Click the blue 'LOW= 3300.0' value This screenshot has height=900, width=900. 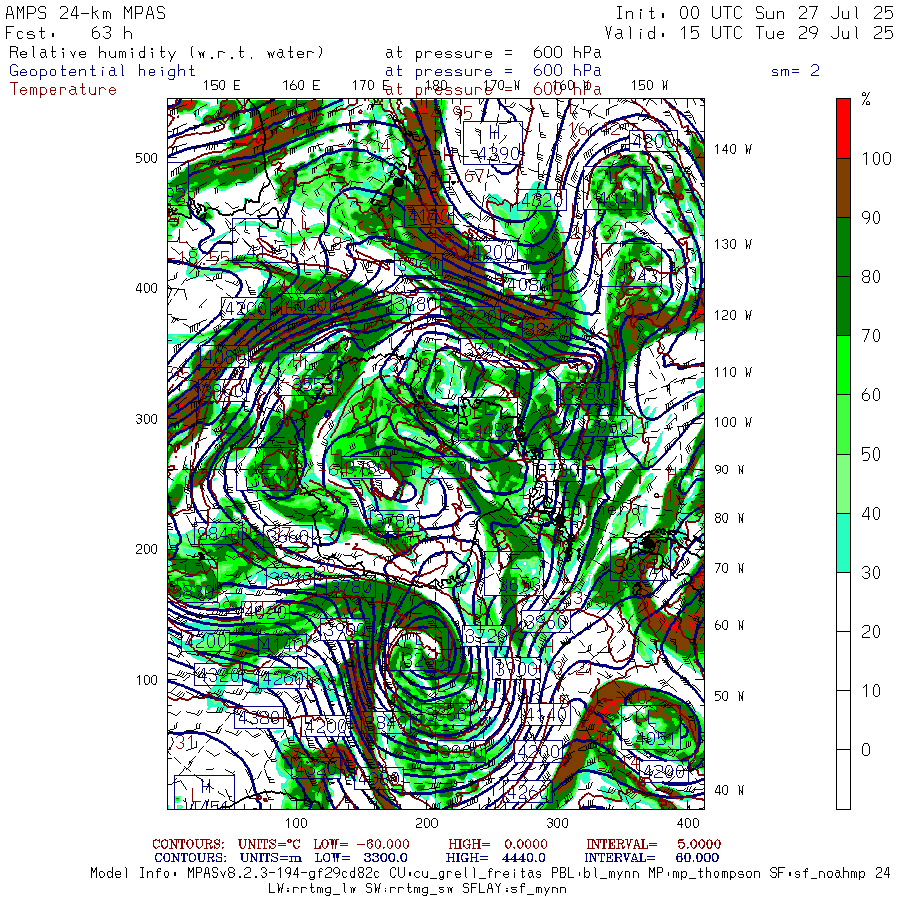[x=361, y=858]
